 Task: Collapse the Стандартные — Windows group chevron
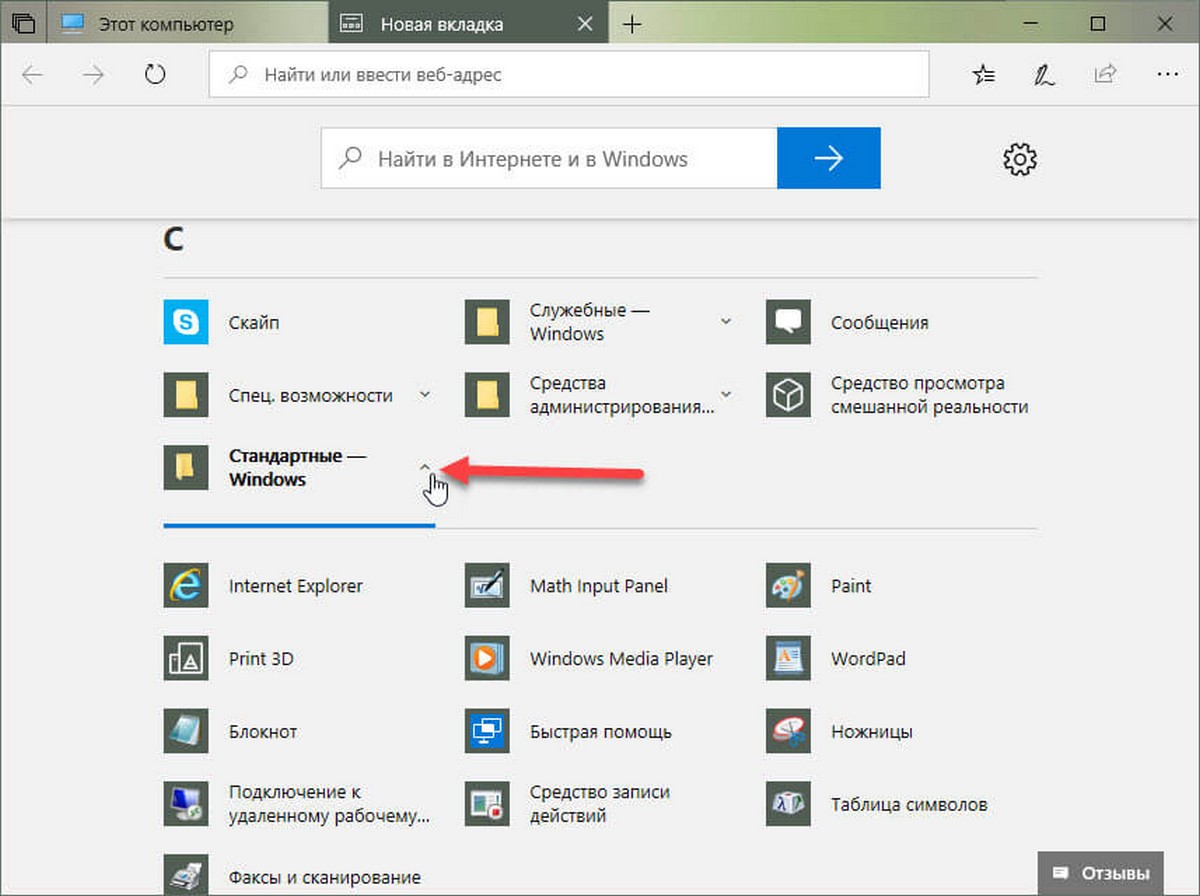(425, 467)
